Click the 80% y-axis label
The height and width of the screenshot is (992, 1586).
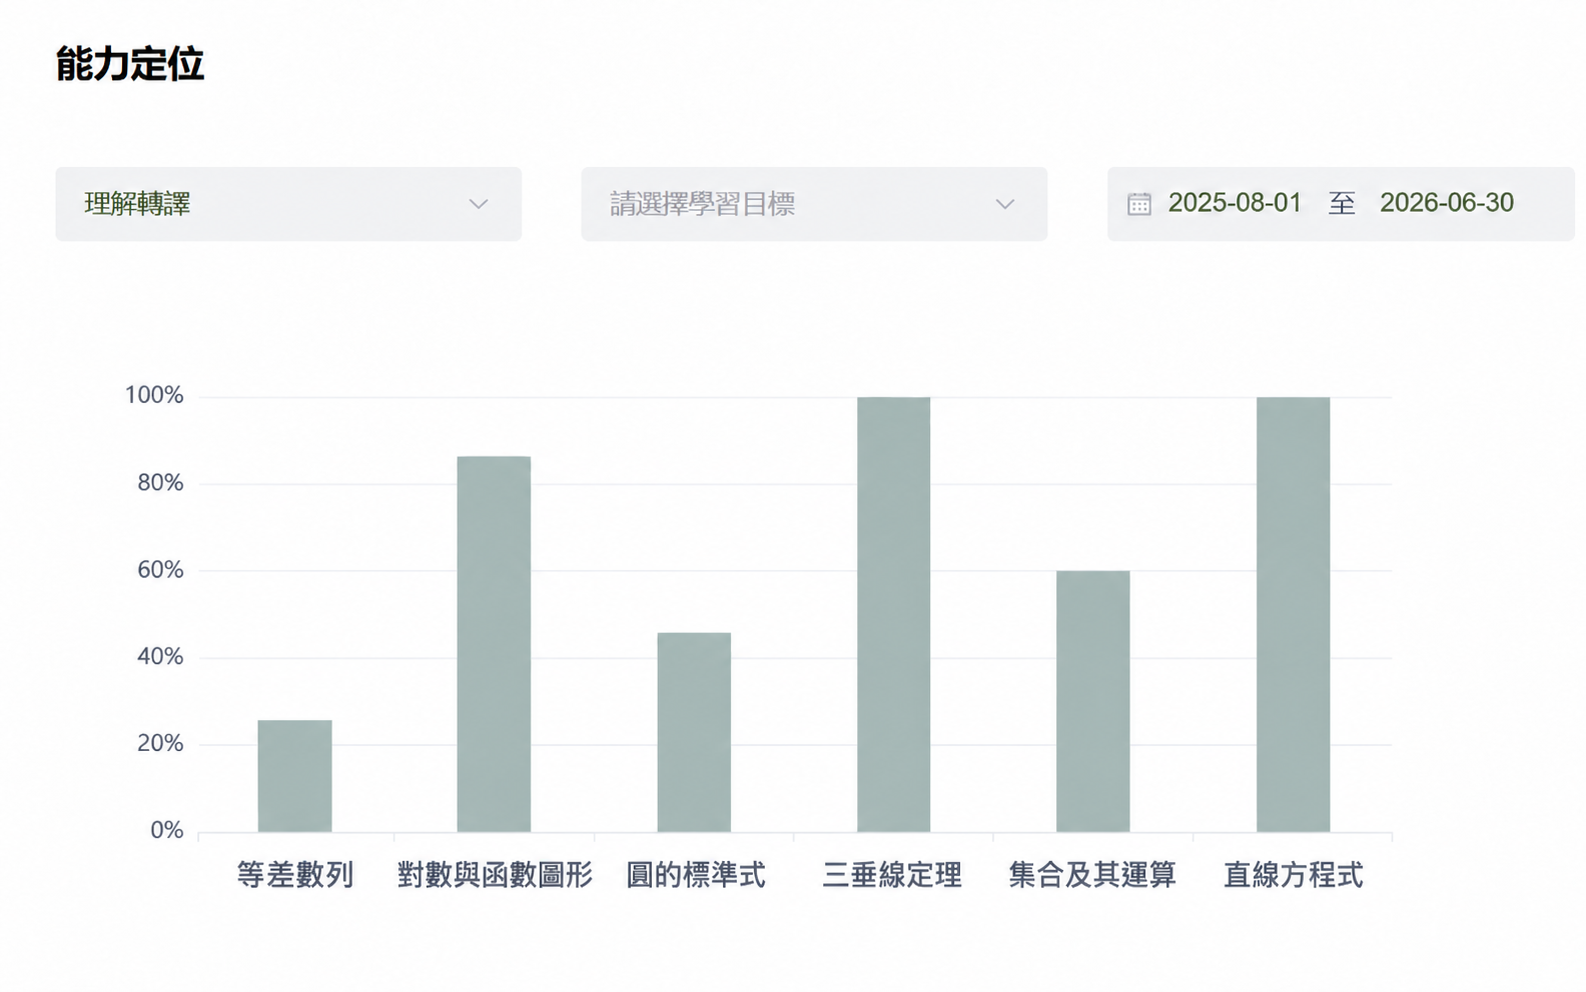(160, 482)
